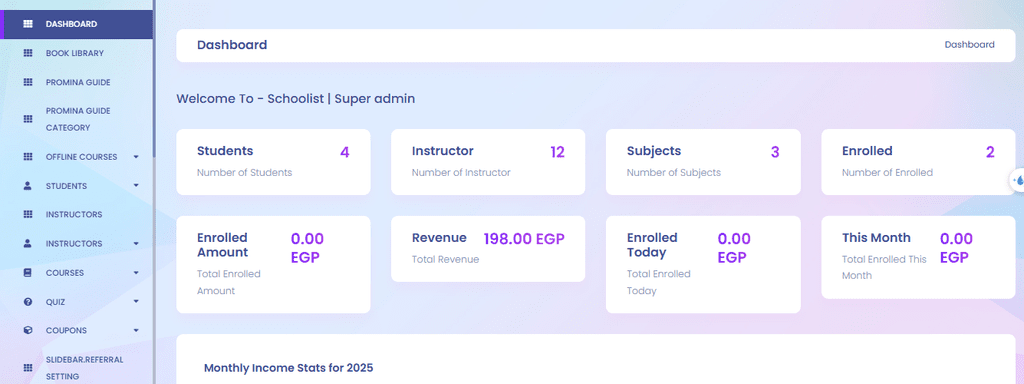Click the Courses book icon
The width and height of the screenshot is (1024, 384).
(x=27, y=272)
